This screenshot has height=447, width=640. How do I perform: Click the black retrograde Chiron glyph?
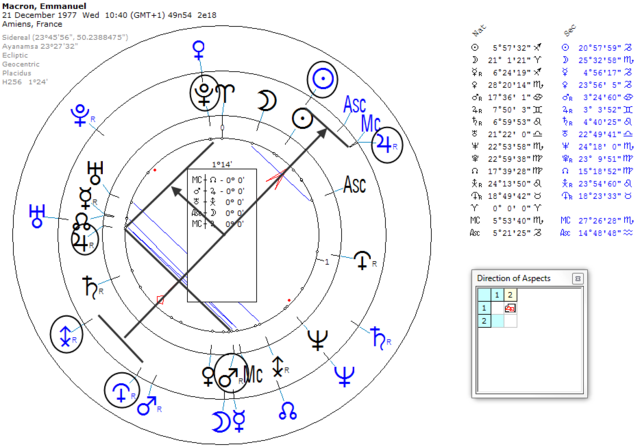[280, 367]
